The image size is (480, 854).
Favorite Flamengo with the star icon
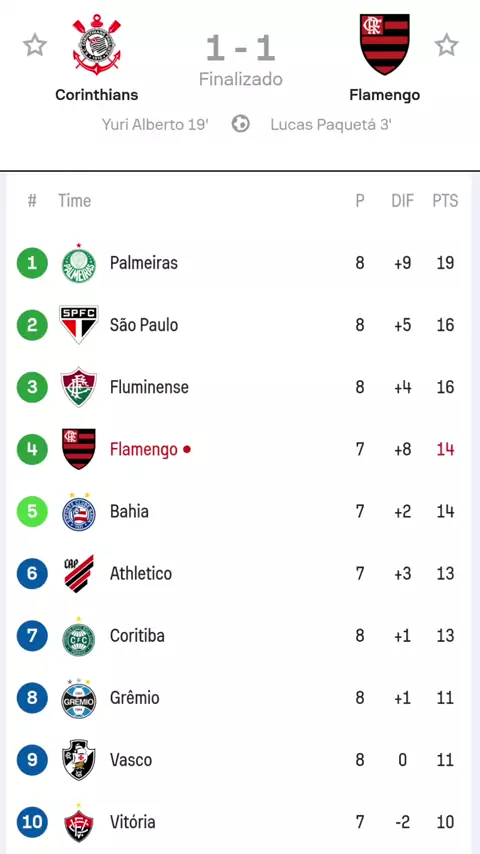[x=446, y=45]
